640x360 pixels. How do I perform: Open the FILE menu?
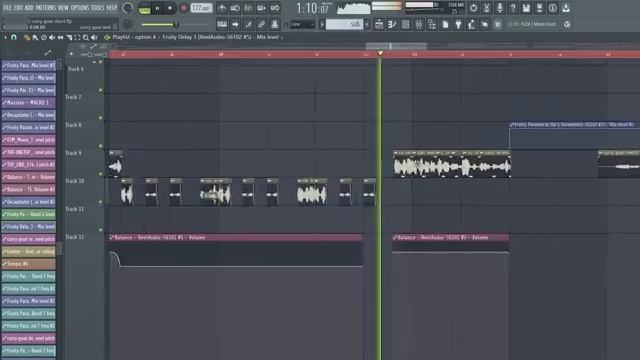pyautogui.click(x=7, y=8)
